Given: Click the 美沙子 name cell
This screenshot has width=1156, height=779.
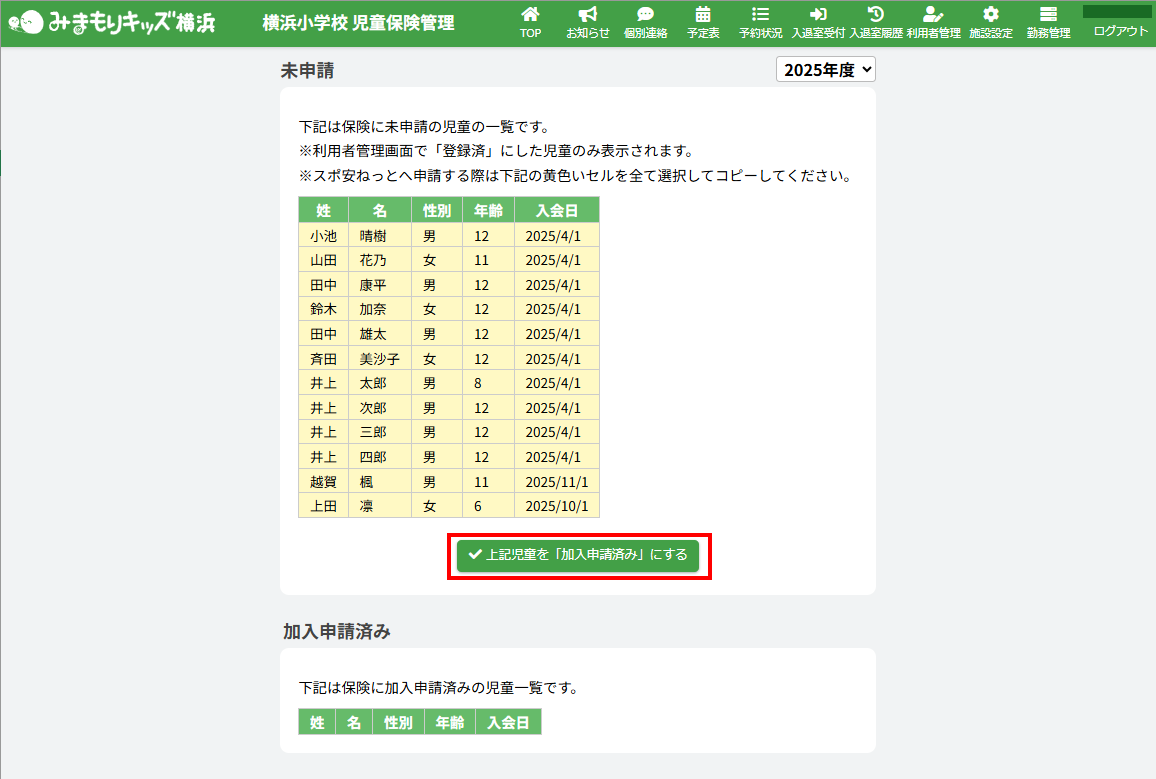Looking at the screenshot, I should [x=380, y=359].
